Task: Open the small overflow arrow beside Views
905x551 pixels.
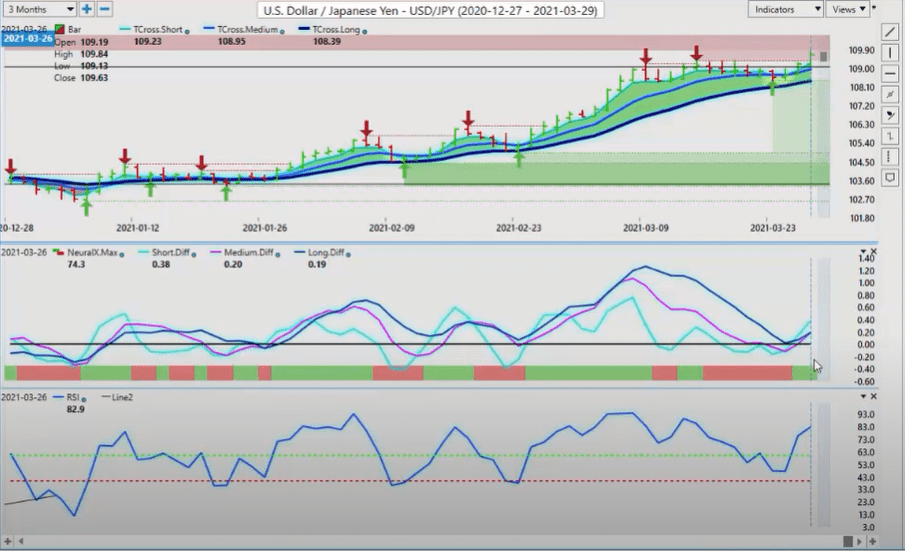Action: [x=874, y=8]
